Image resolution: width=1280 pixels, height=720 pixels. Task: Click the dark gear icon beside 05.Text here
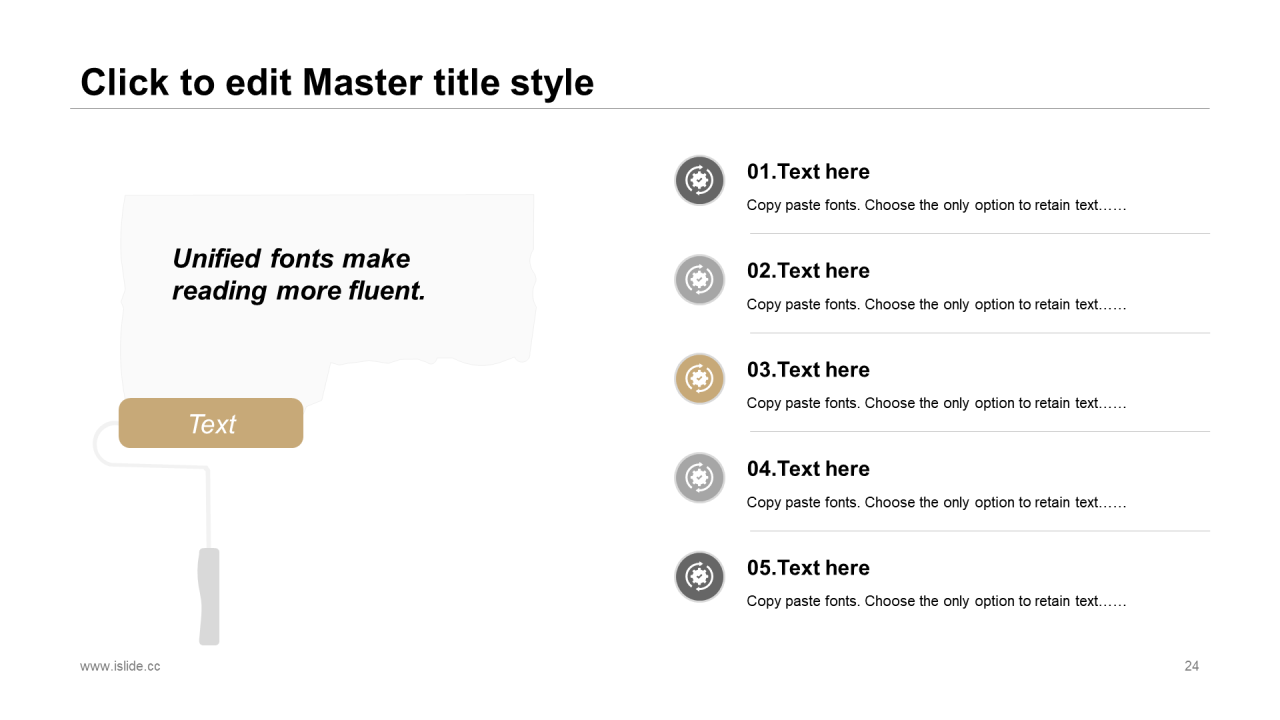tap(699, 577)
